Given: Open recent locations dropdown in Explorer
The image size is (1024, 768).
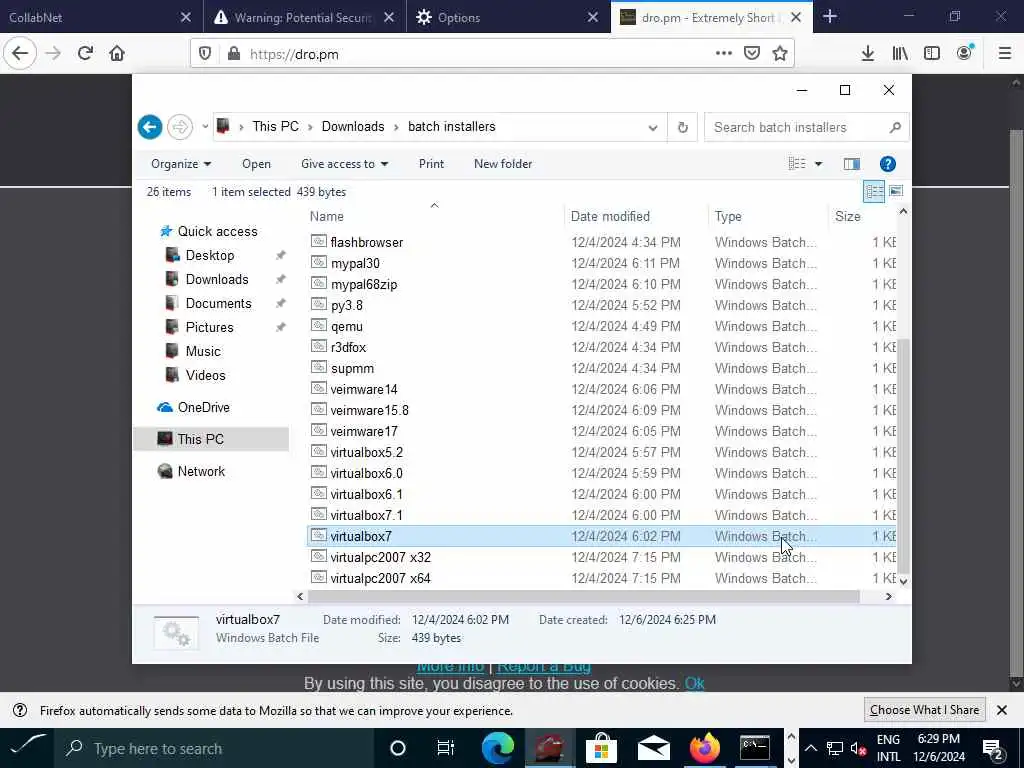Looking at the screenshot, I should [x=204, y=127].
